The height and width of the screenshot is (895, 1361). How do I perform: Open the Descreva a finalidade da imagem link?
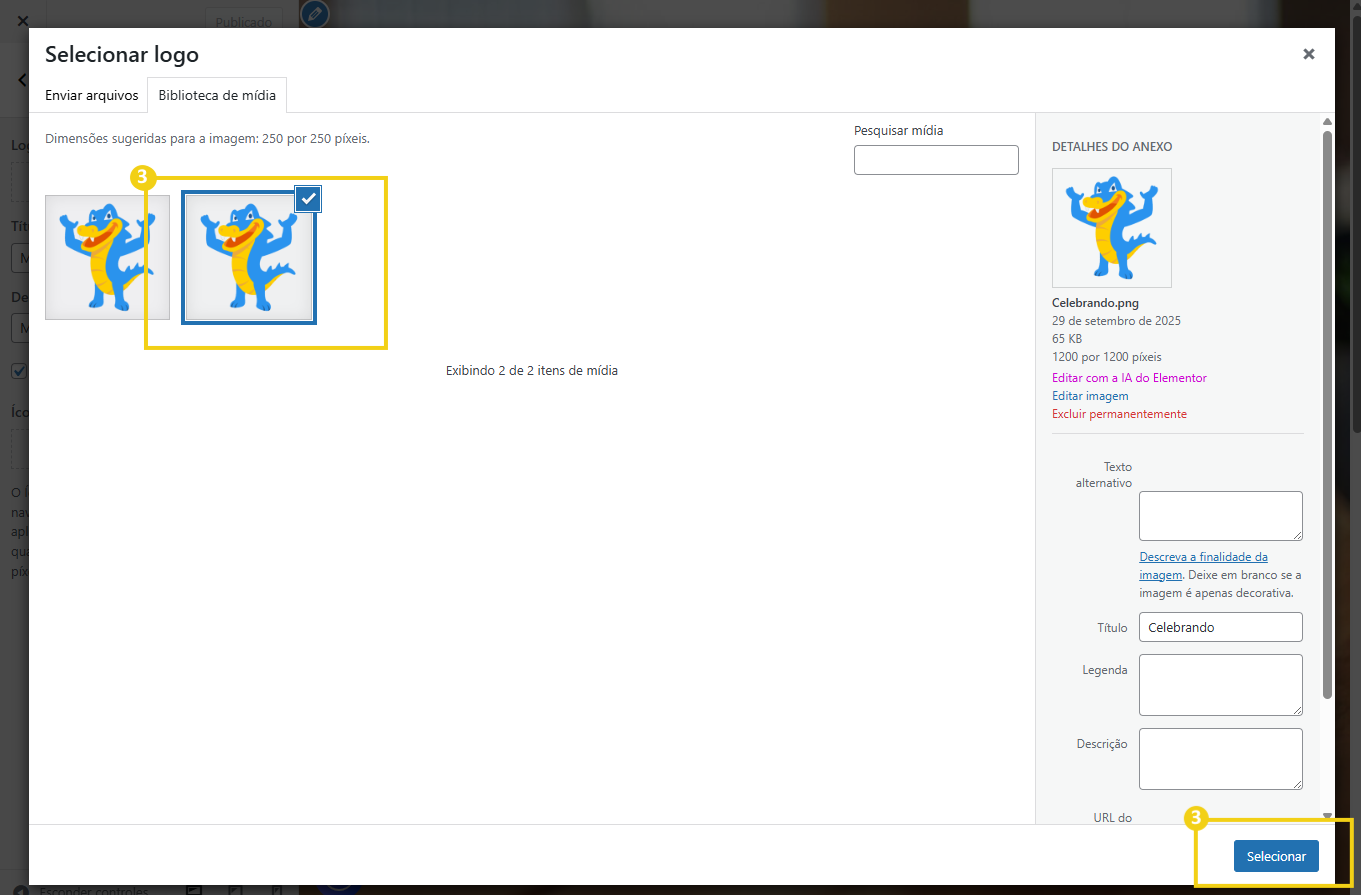coord(1203,557)
